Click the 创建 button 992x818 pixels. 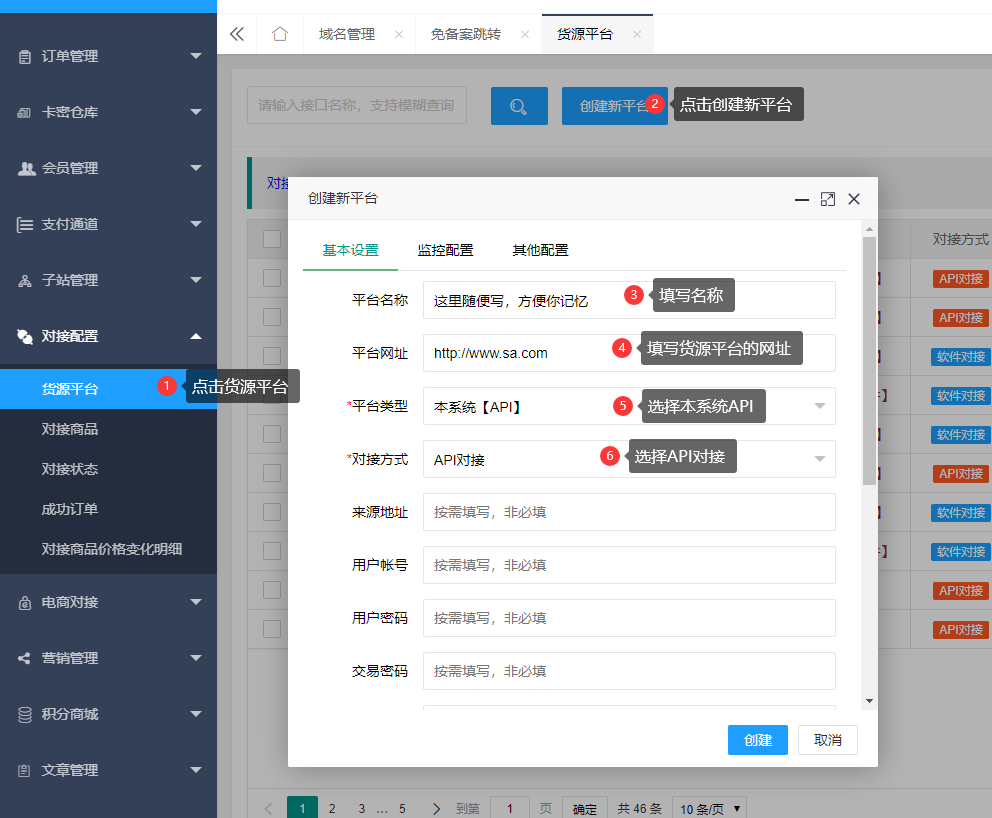tap(758, 740)
